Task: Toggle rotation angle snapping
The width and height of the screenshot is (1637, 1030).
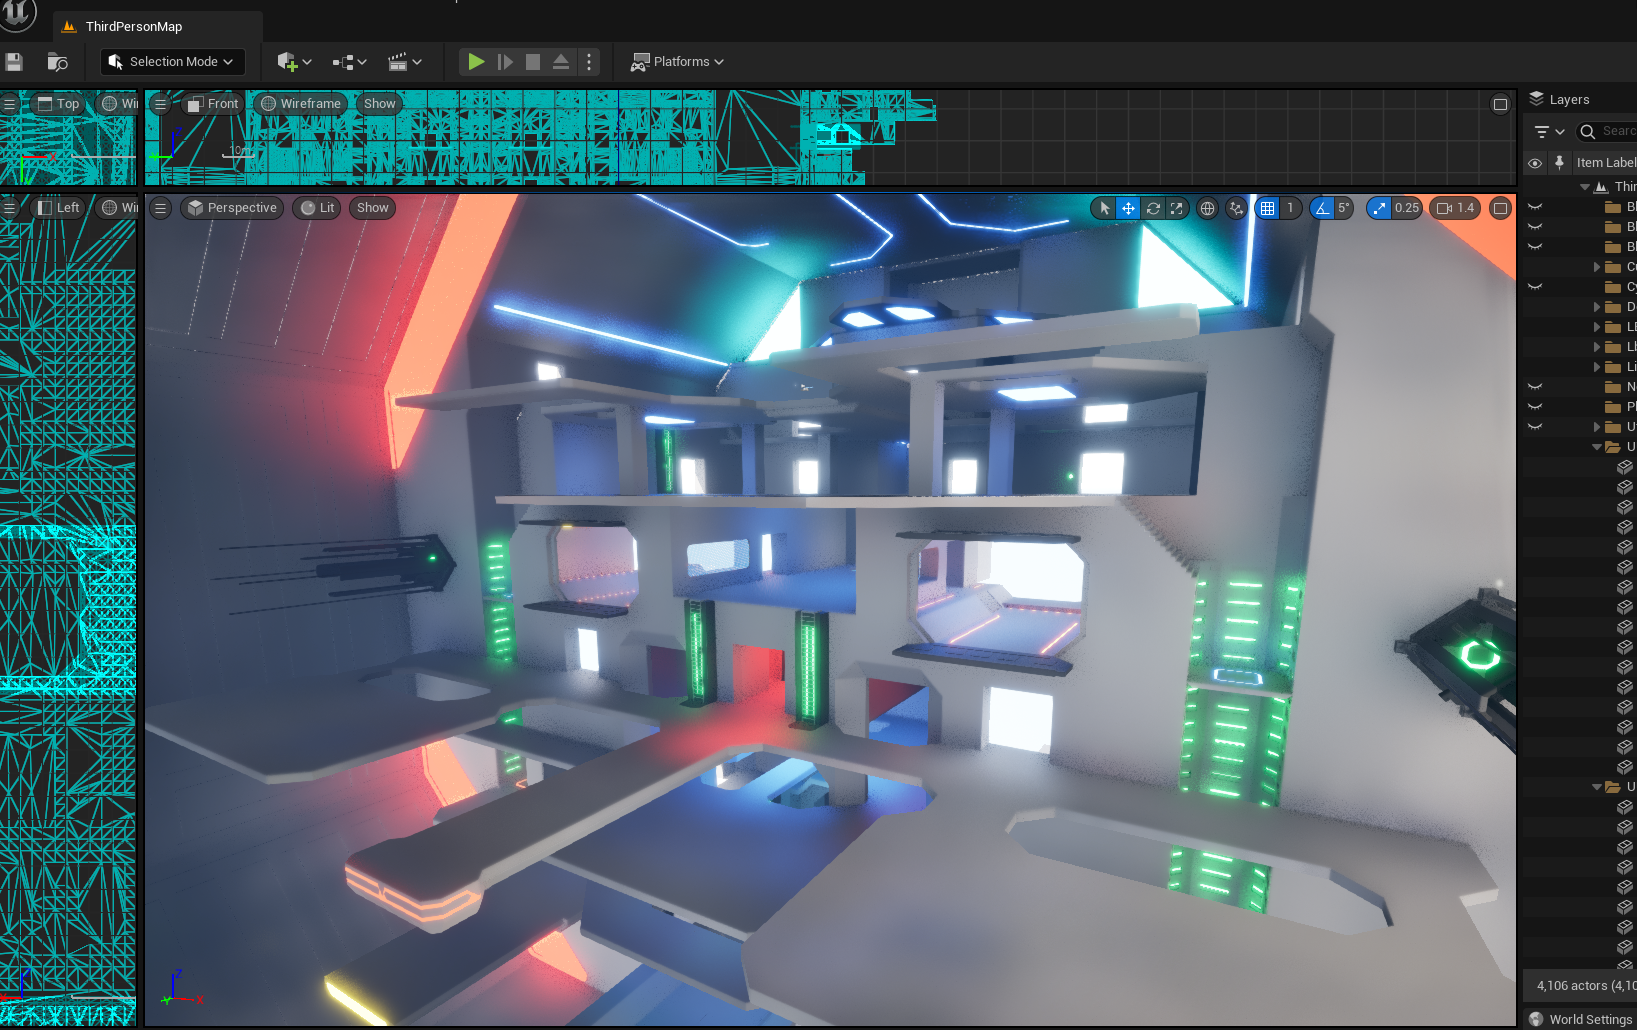Action: tap(1323, 208)
